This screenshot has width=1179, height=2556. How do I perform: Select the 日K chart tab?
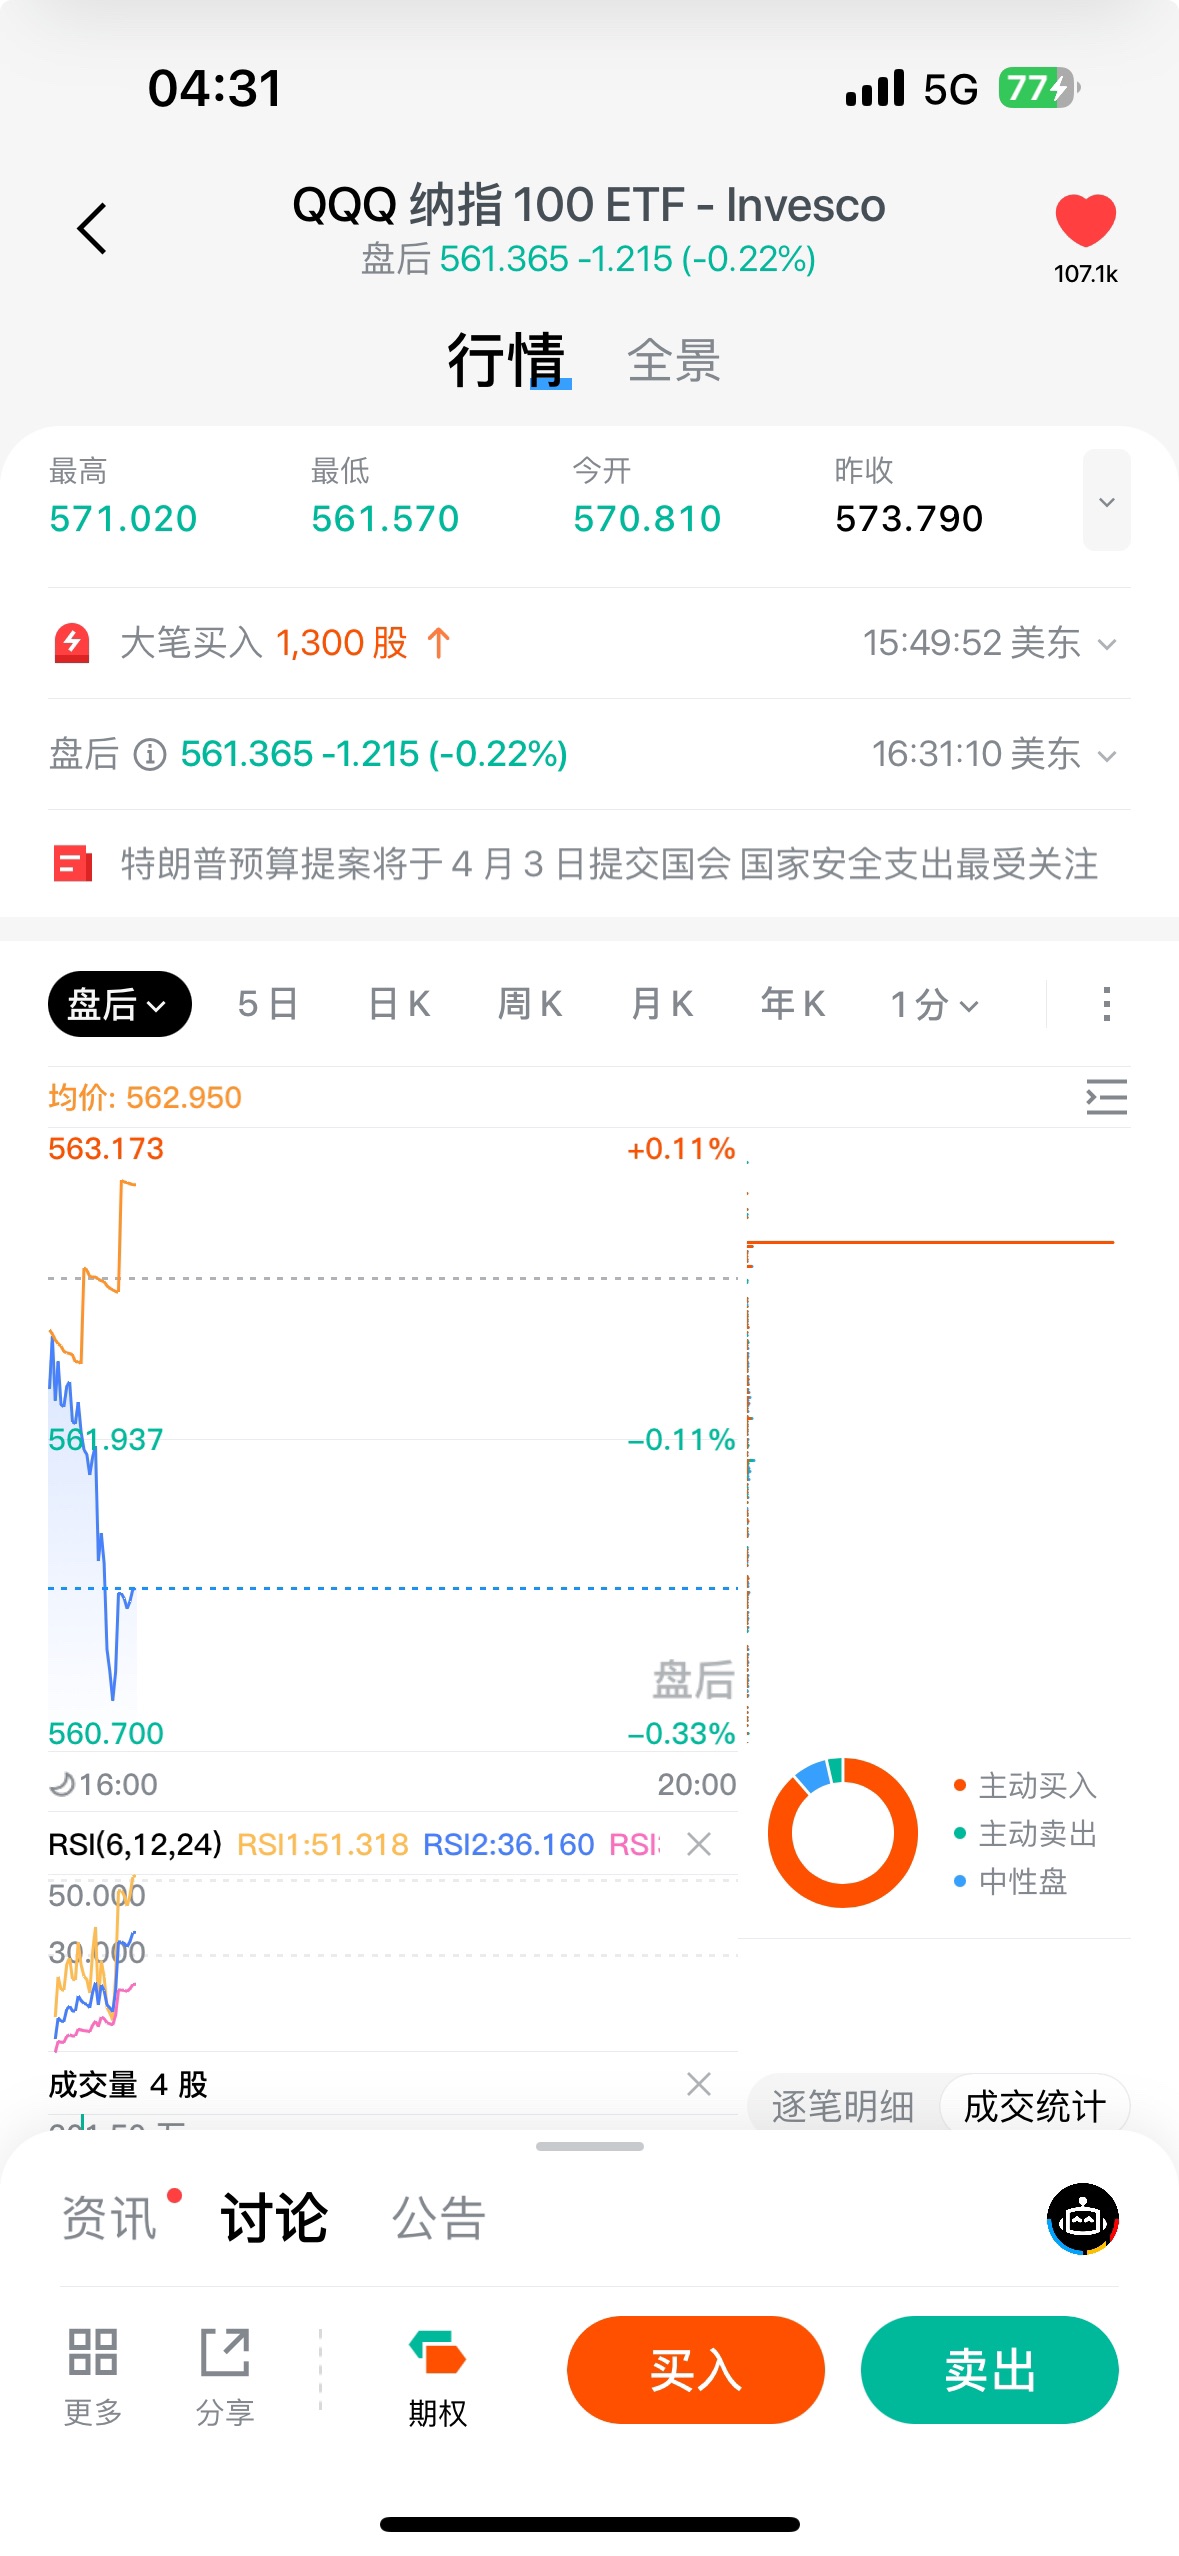click(x=399, y=1004)
